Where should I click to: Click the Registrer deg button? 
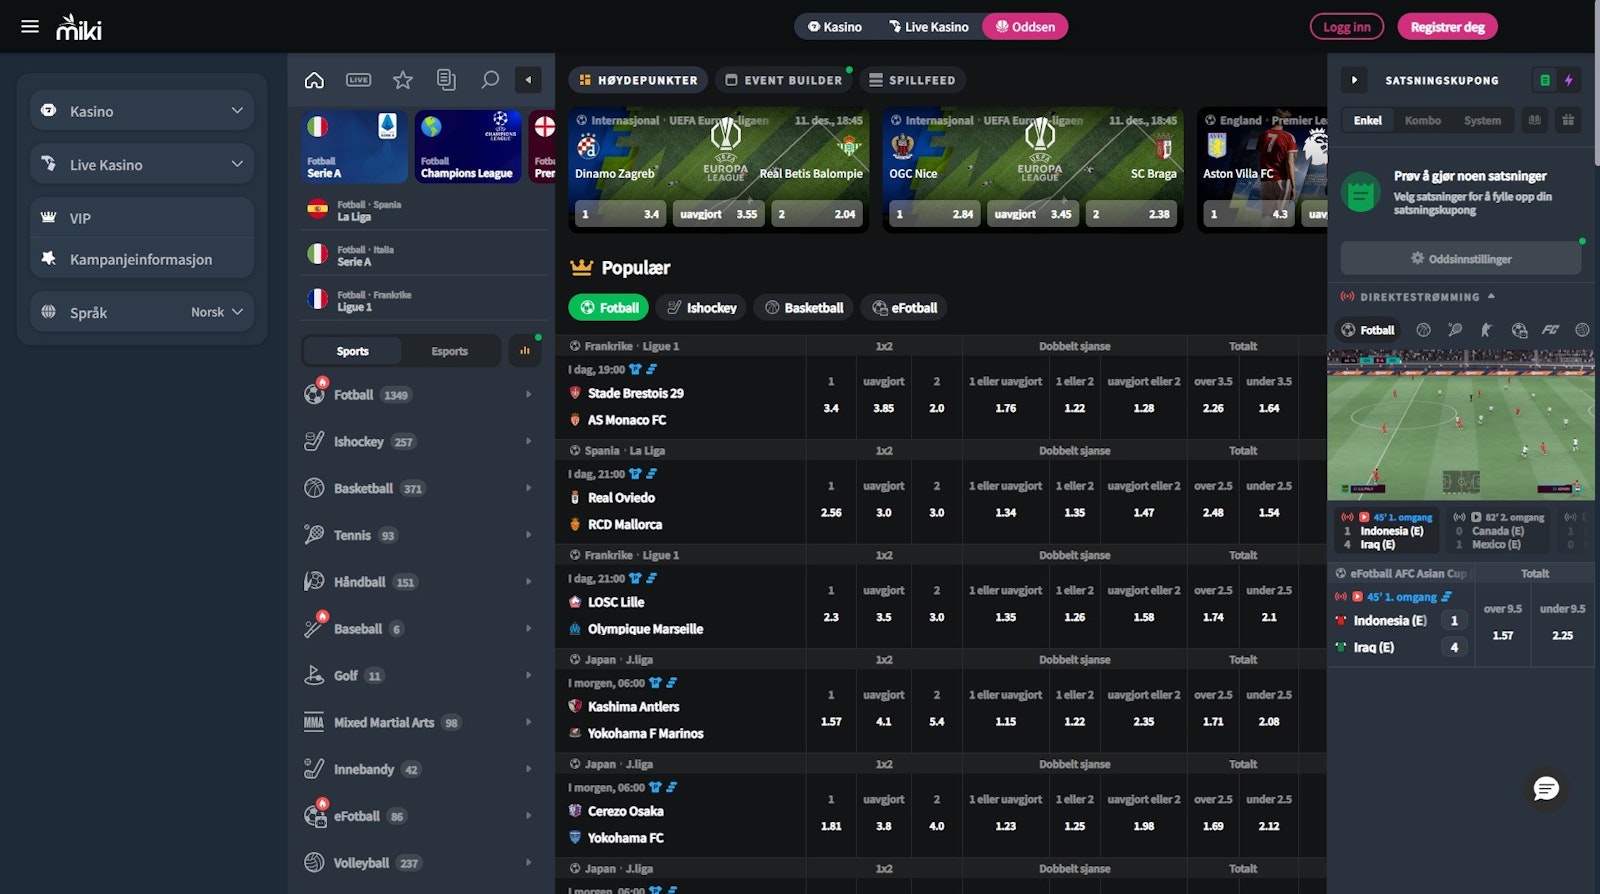(1447, 27)
